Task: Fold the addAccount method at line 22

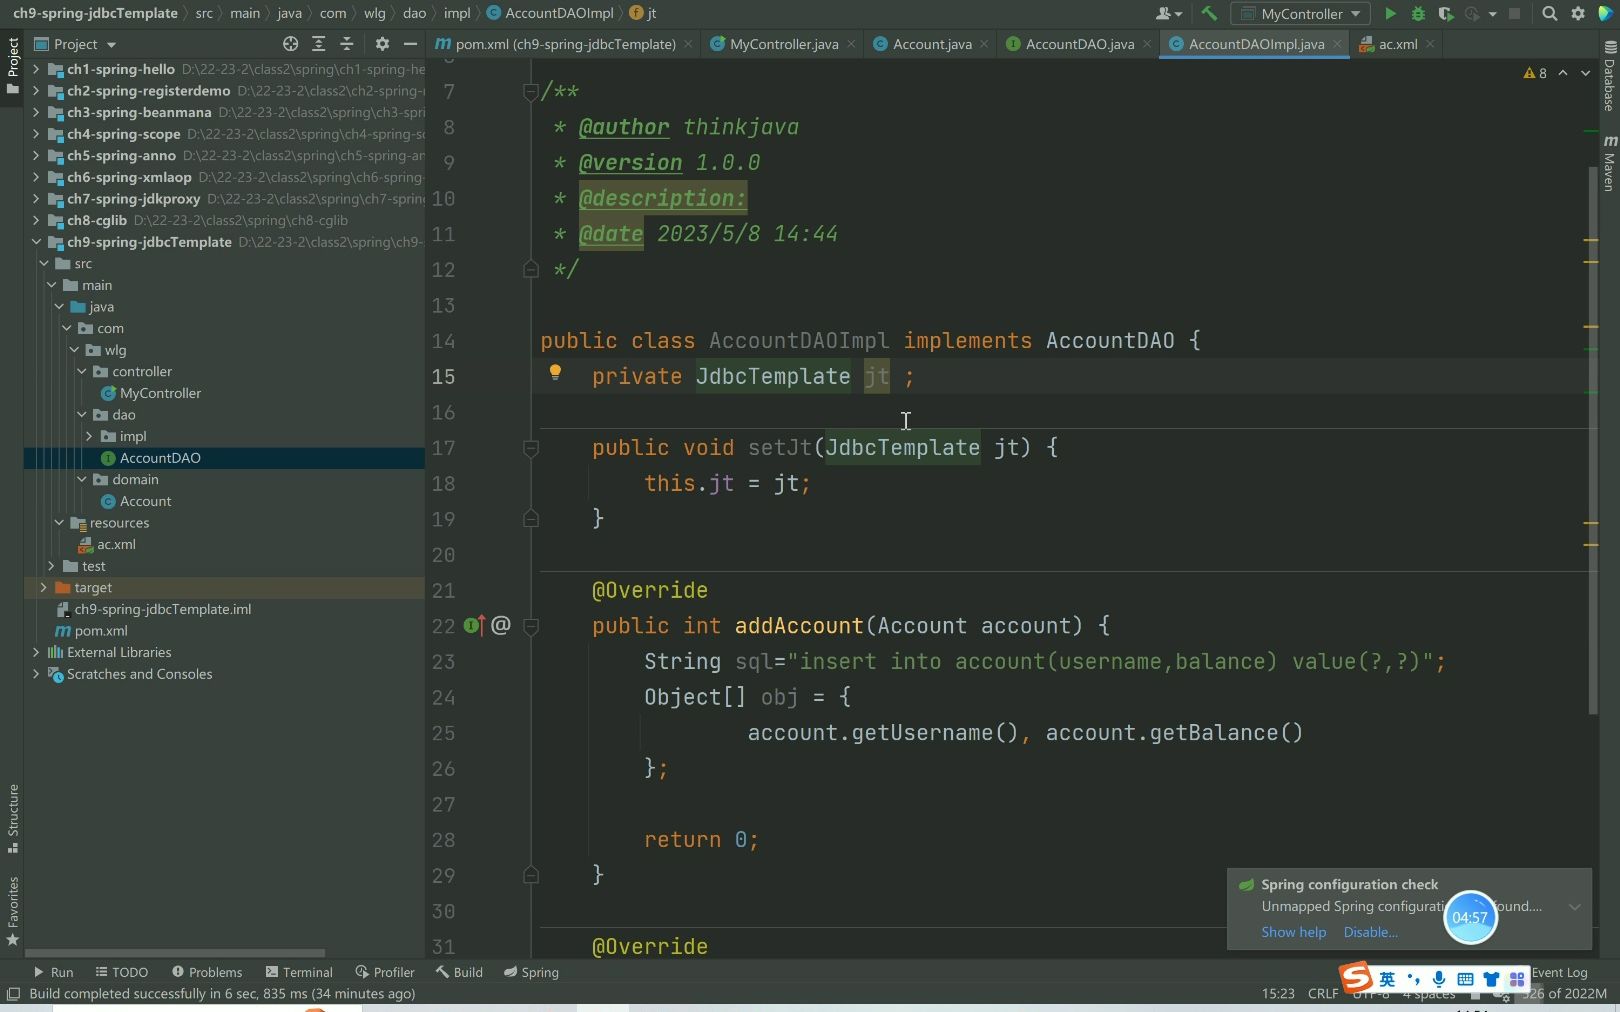Action: click(x=531, y=626)
